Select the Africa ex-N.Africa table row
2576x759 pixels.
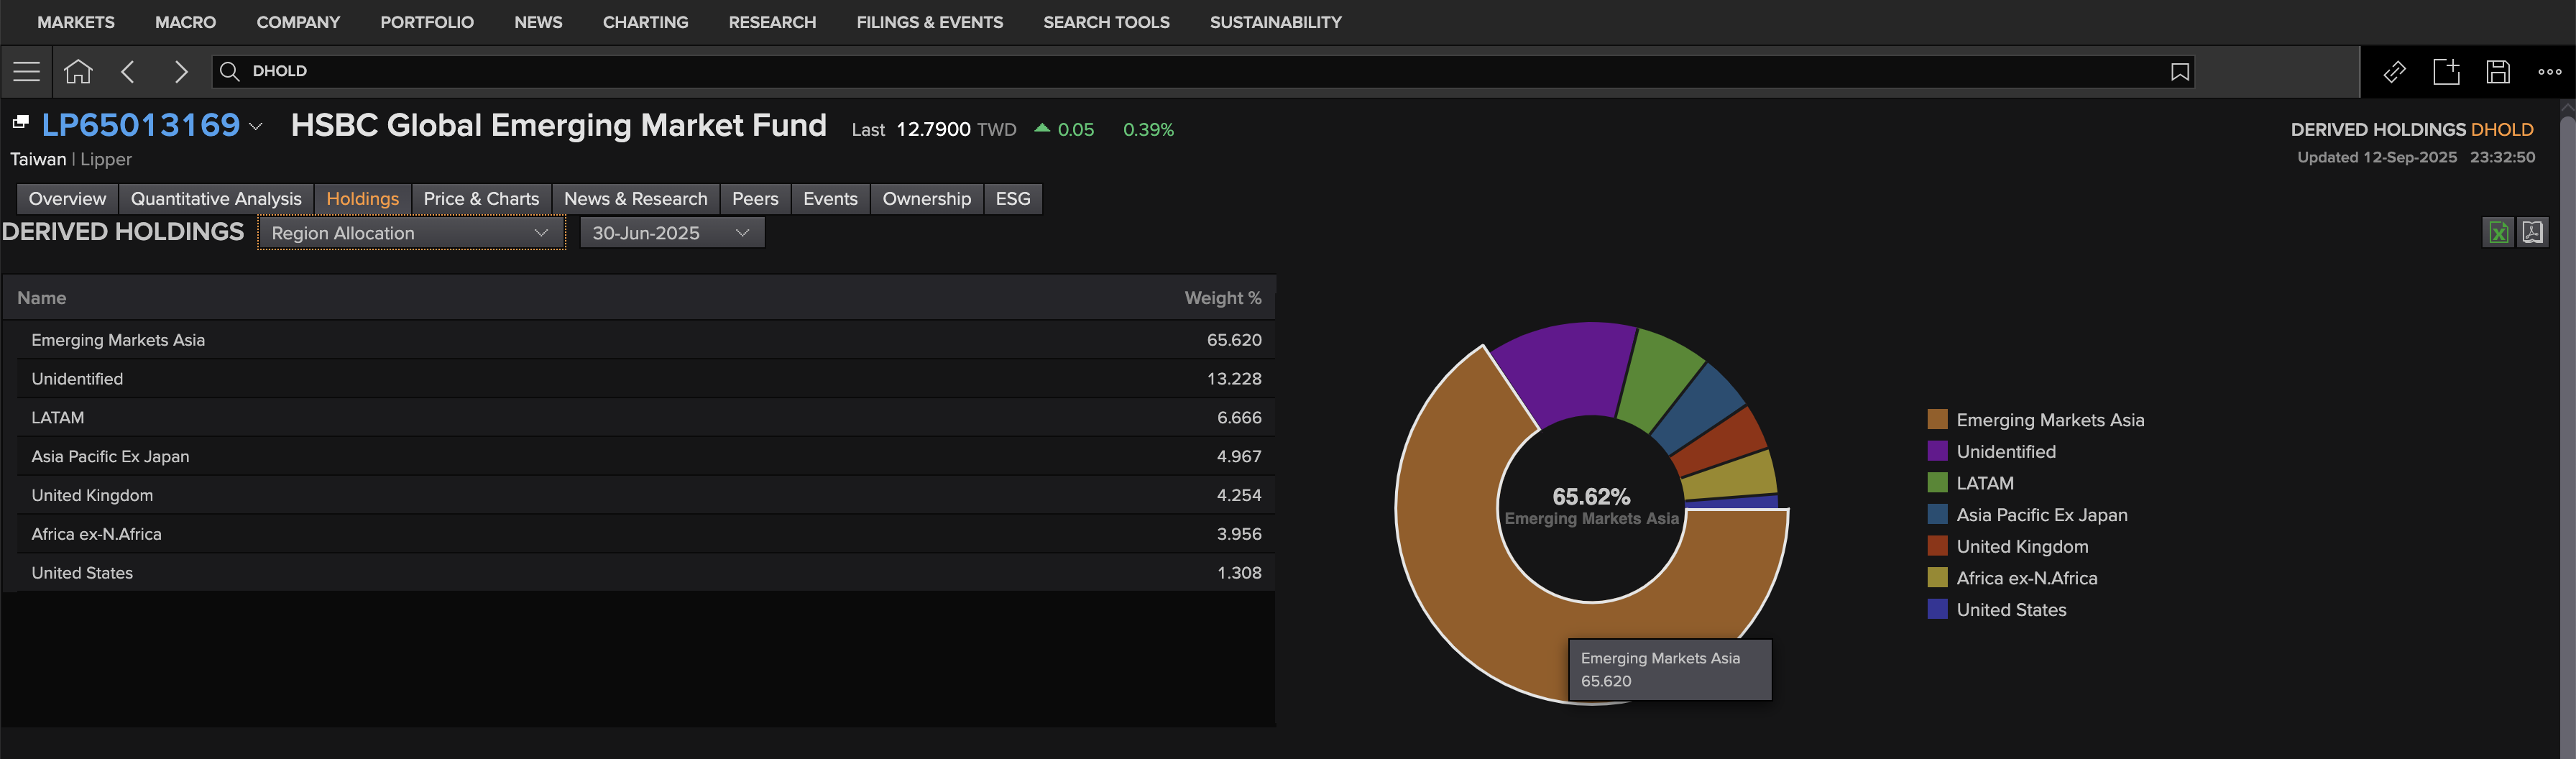[x=639, y=534]
